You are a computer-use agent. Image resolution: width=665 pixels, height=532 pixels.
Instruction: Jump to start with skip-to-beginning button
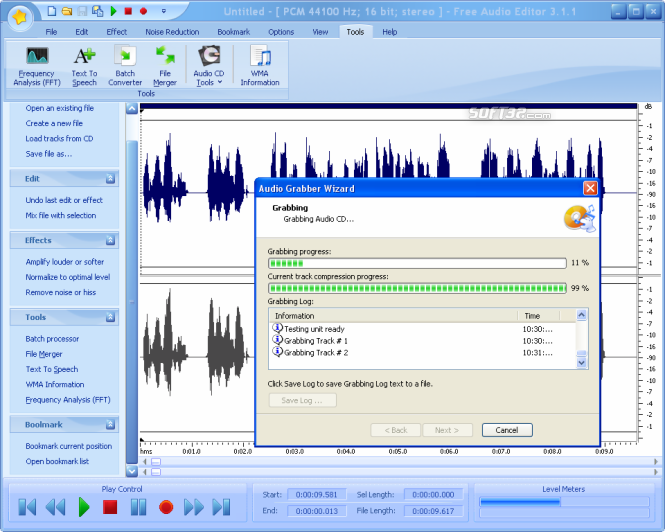coord(28,507)
